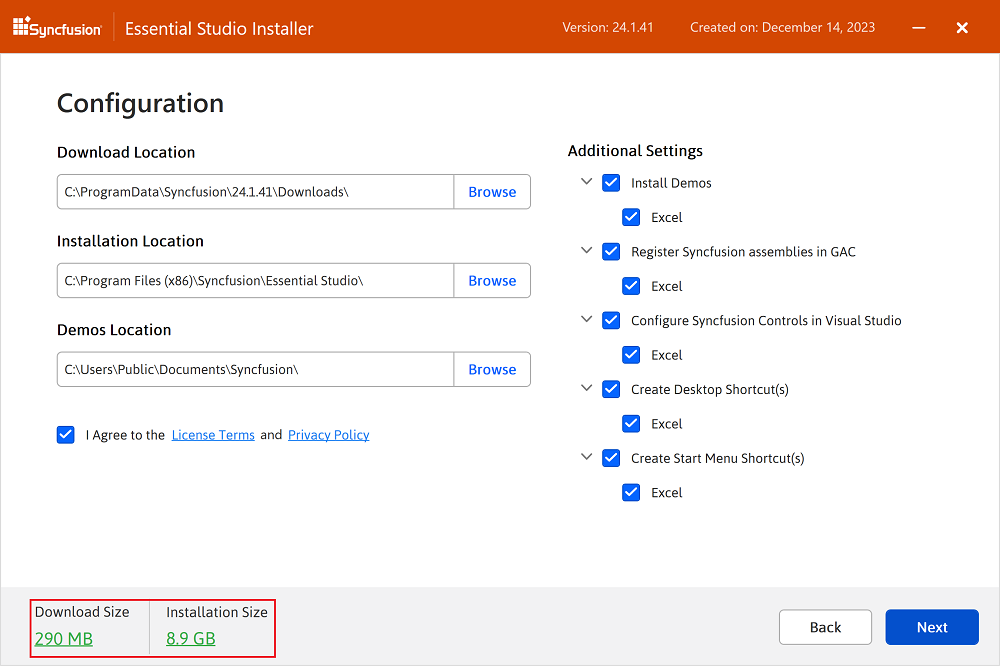Uncheck Create Start Menu Shortcut(s)
This screenshot has height=666, width=1000.
[611, 458]
